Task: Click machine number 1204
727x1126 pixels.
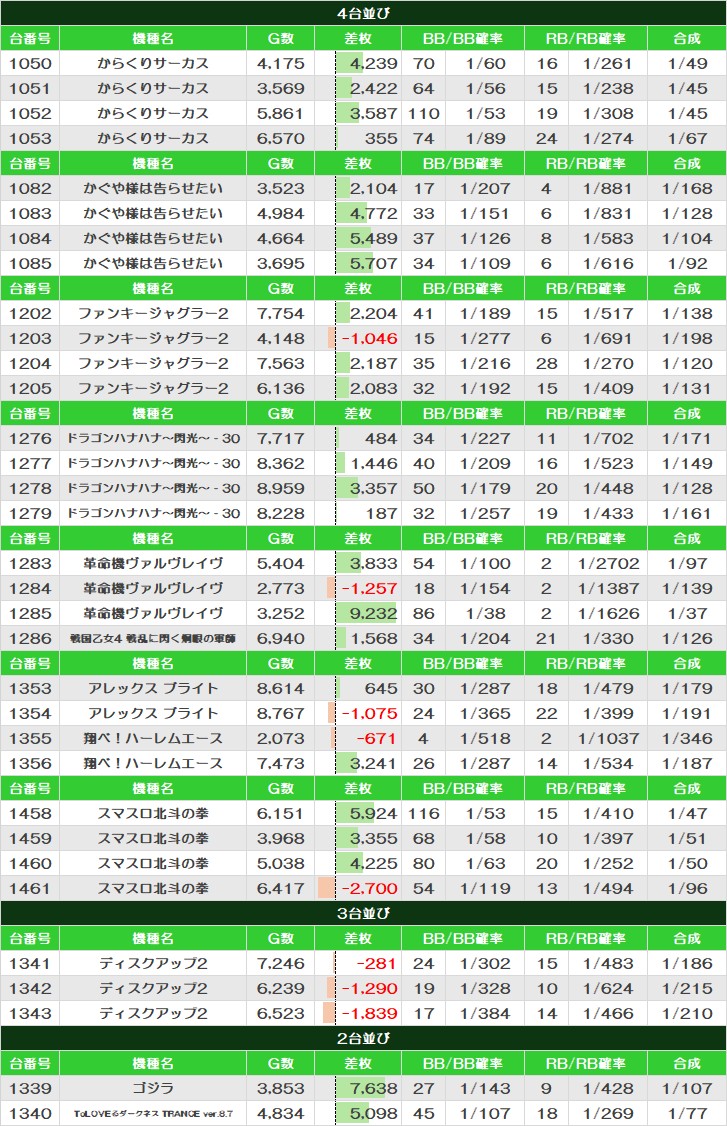Action: [x=30, y=363]
